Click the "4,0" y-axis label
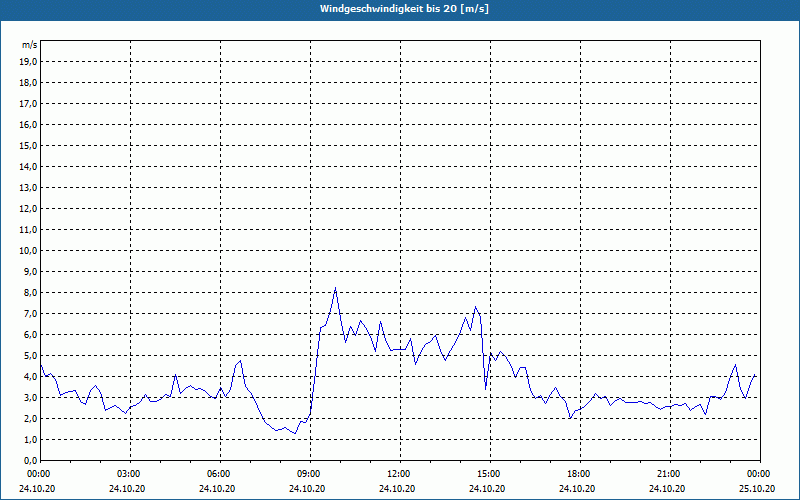The width and height of the screenshot is (800, 500). tap(30, 377)
